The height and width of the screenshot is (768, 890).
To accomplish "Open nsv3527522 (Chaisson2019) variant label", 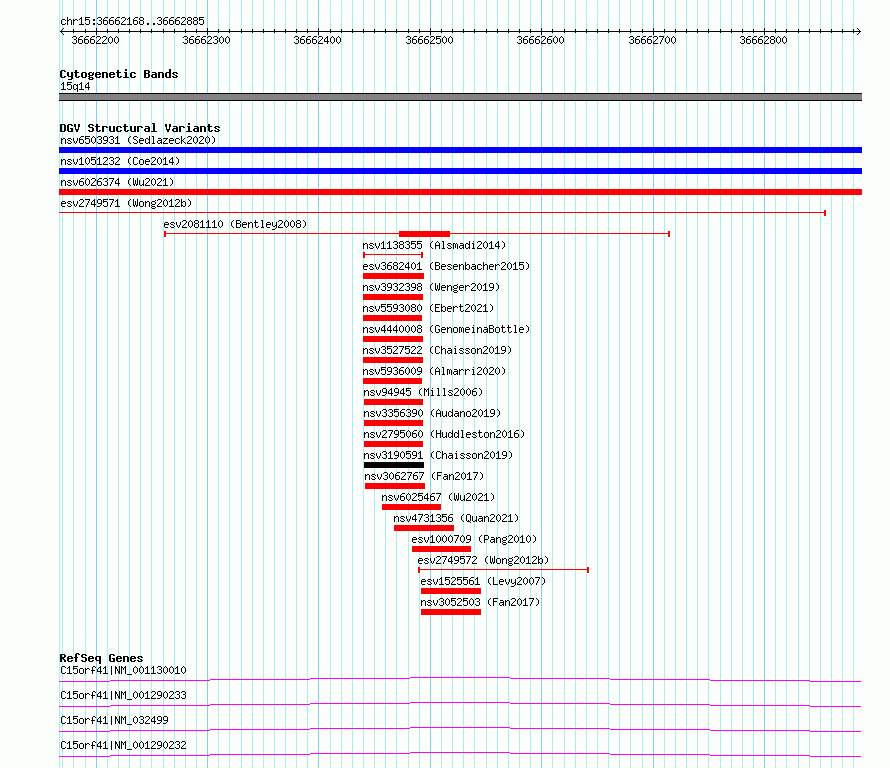I will click(x=437, y=350).
